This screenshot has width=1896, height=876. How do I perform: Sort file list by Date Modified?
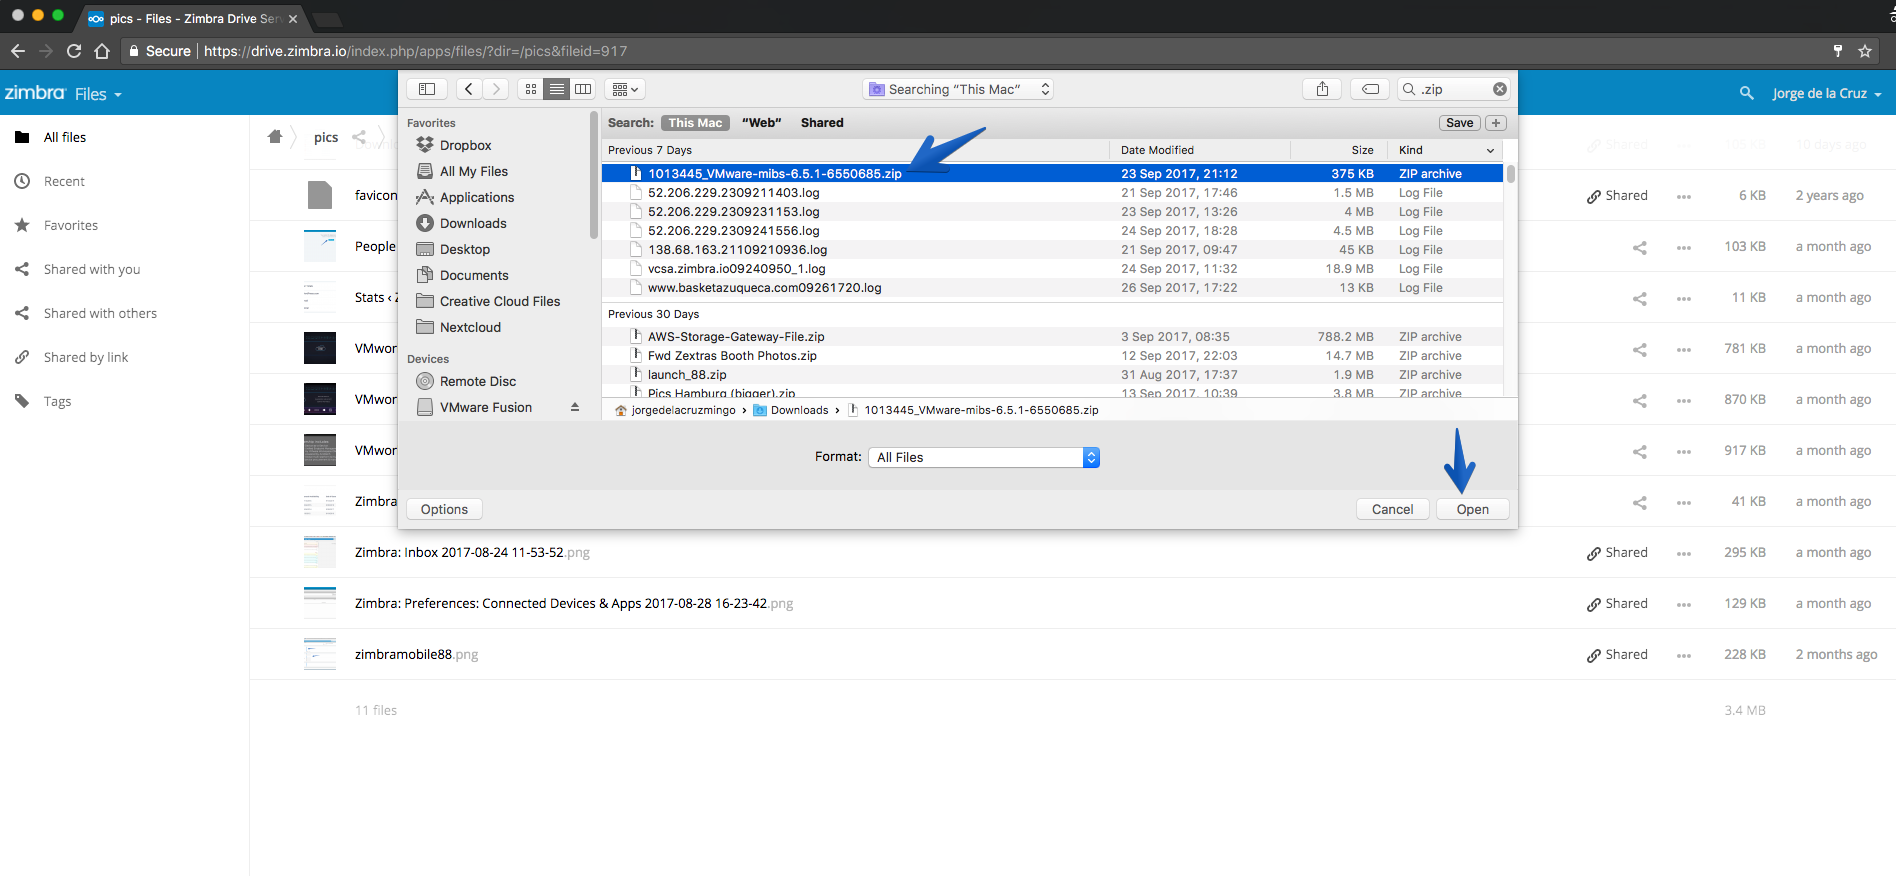click(1157, 150)
